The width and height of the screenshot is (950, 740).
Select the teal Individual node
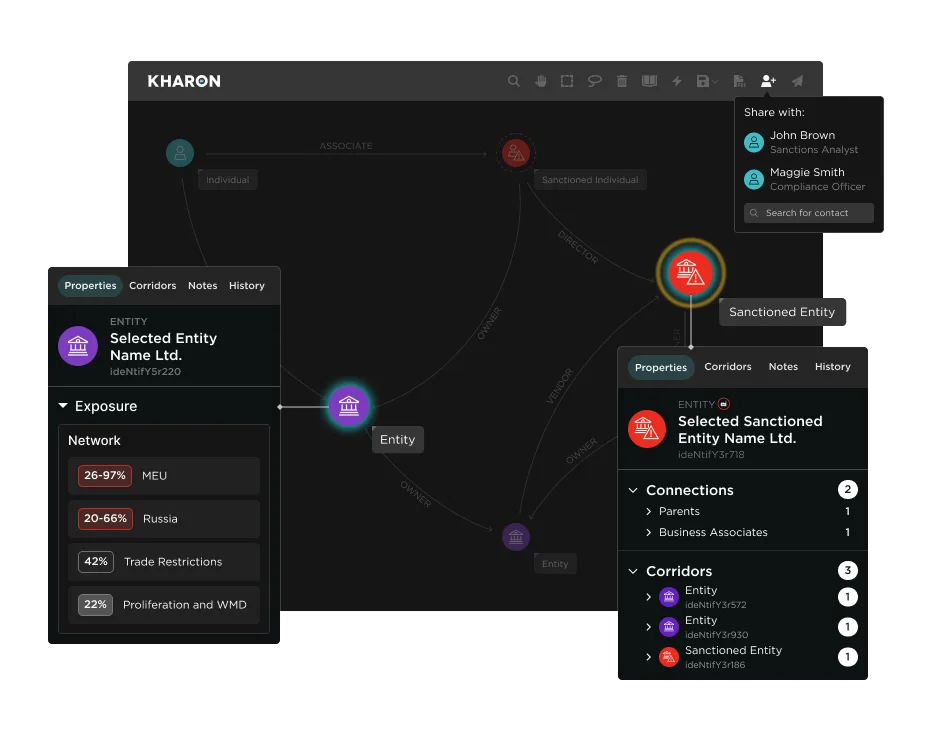click(x=180, y=153)
